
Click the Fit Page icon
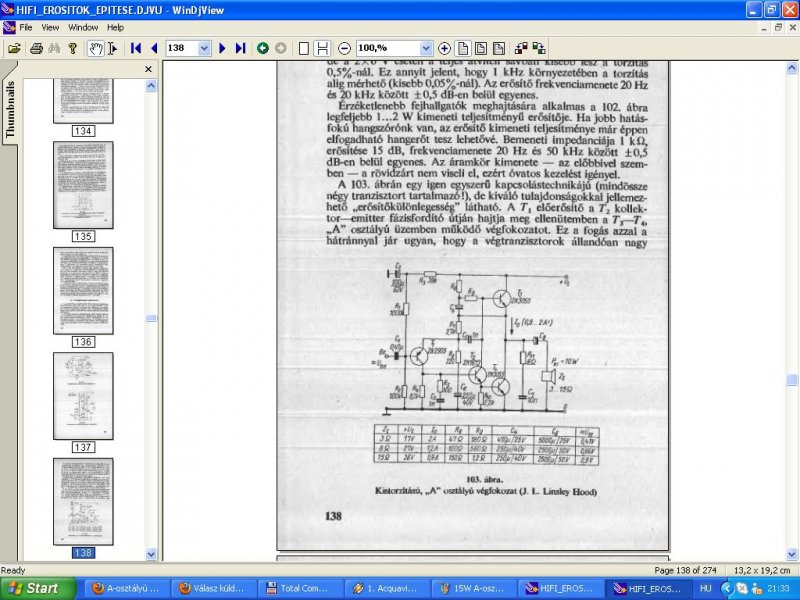point(499,48)
